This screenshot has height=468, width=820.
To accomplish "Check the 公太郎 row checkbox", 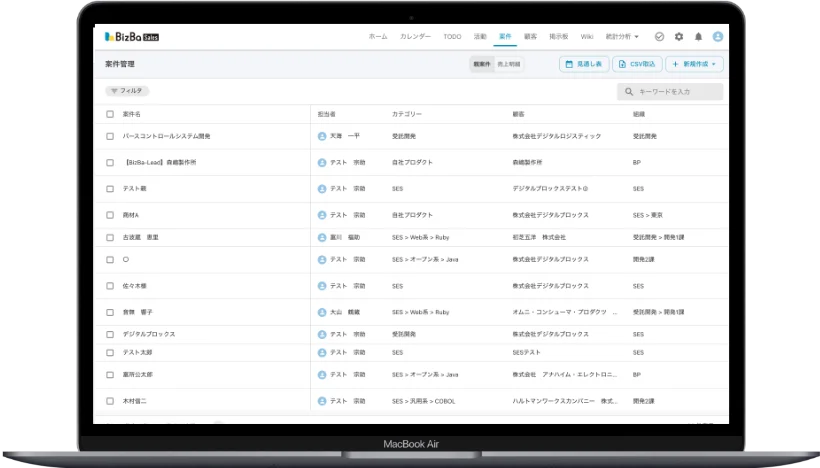I will tap(110, 375).
